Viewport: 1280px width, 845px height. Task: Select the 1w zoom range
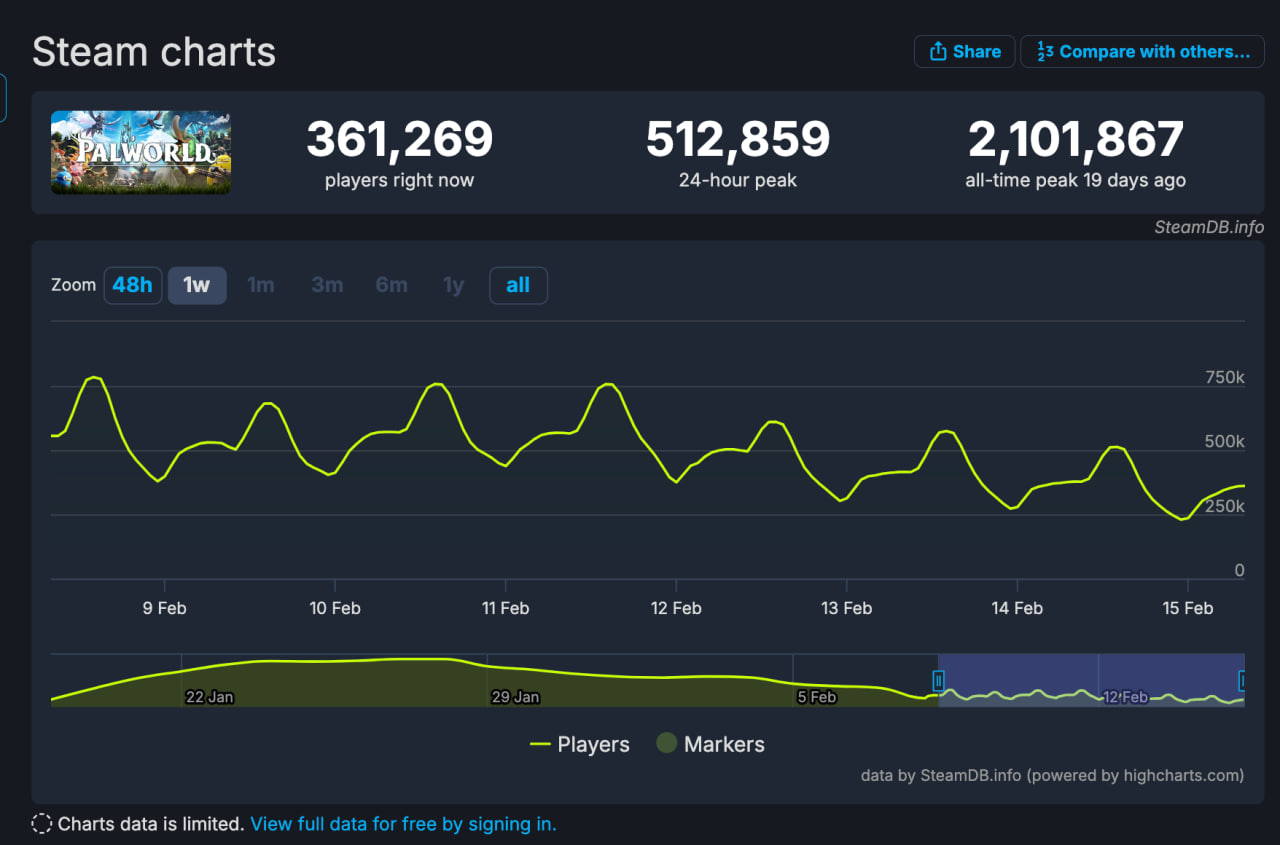click(197, 285)
